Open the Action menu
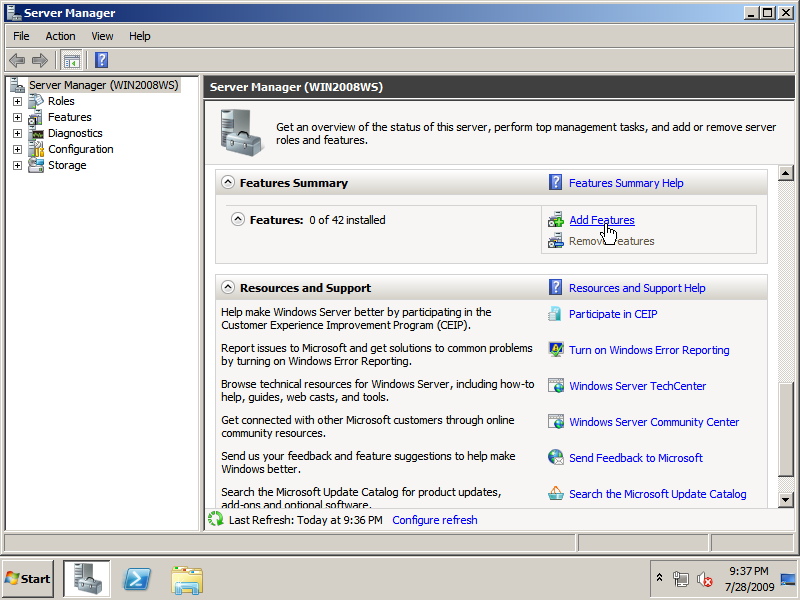800x600 pixels. [x=60, y=36]
